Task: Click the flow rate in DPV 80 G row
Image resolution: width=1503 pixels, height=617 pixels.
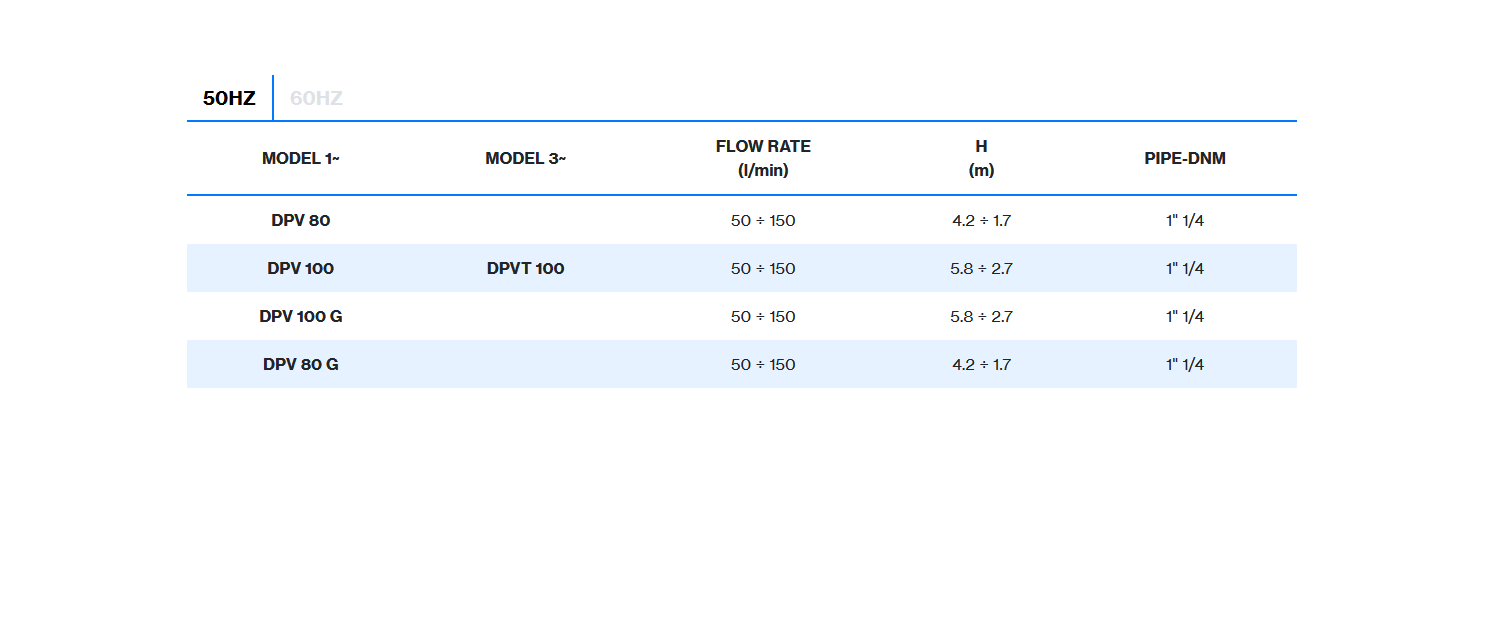Action: tap(763, 364)
